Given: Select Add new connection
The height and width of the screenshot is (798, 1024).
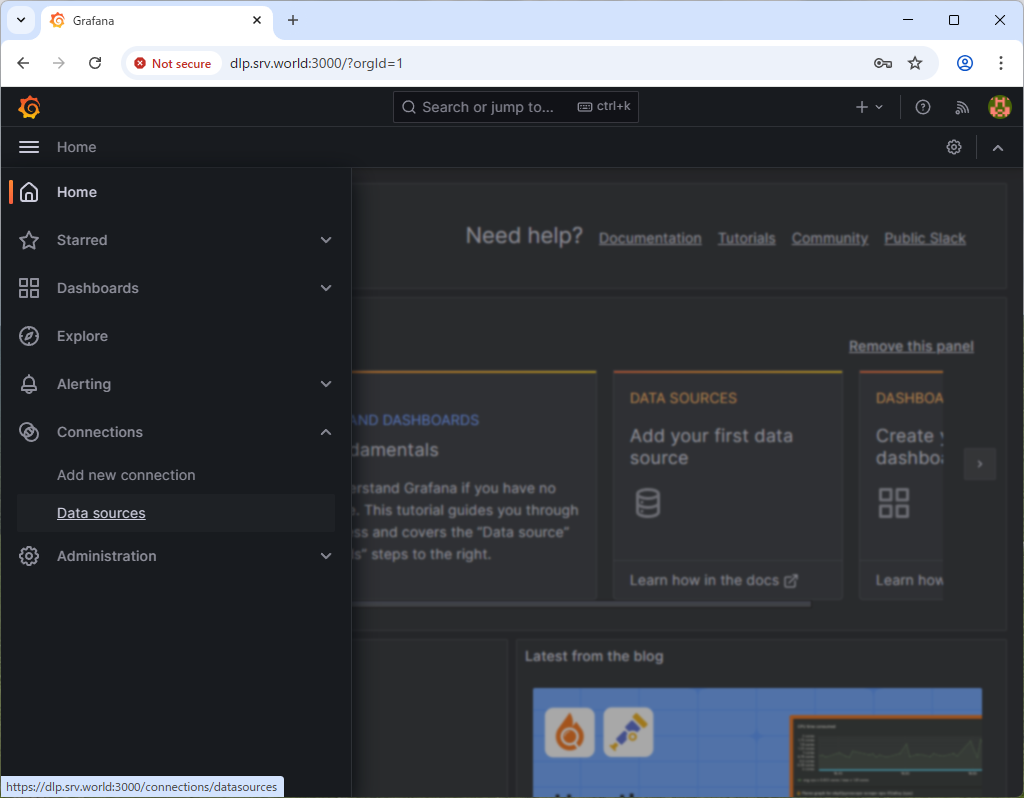Looking at the screenshot, I should pyautogui.click(x=126, y=475).
